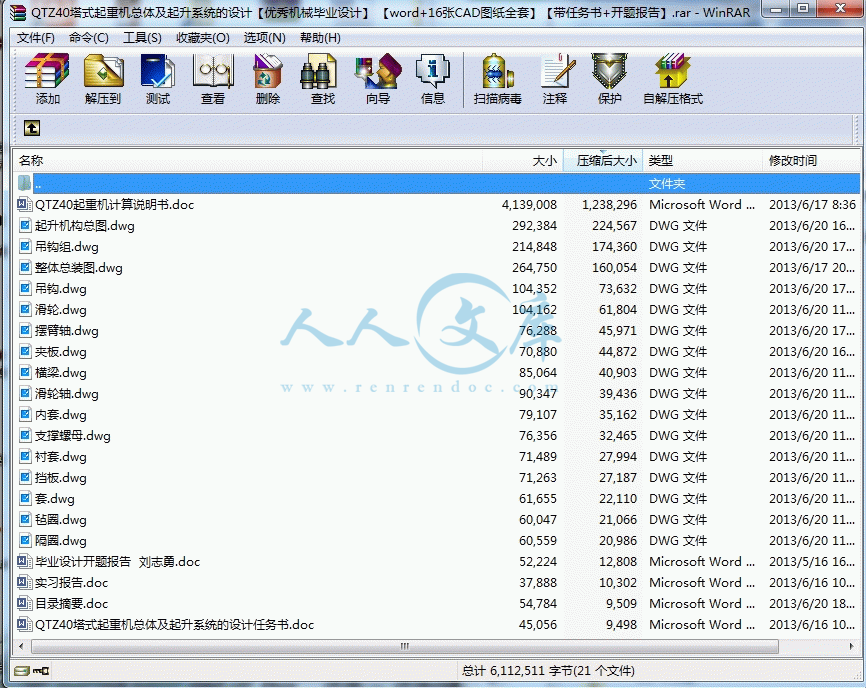
Task: Click the up-one-level folder arrow icon
Action: 31,128
